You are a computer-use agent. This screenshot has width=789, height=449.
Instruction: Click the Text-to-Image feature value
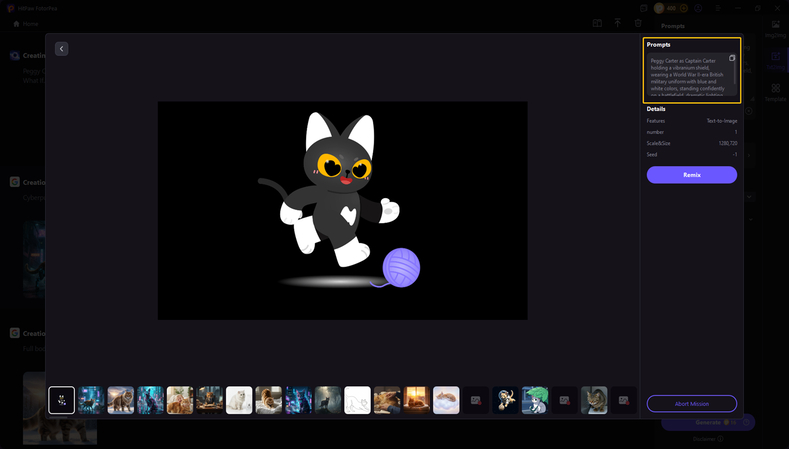tap(722, 121)
